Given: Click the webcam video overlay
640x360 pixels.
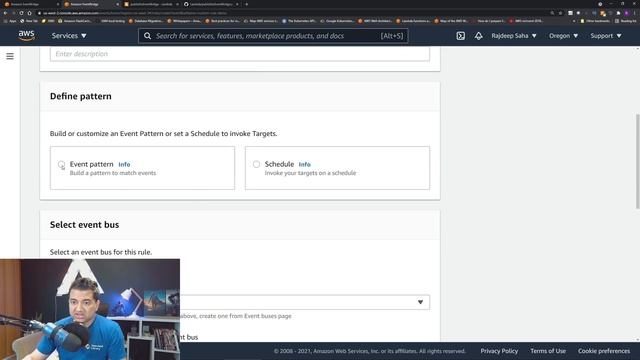Looking at the screenshot, I should [x=90, y=309].
